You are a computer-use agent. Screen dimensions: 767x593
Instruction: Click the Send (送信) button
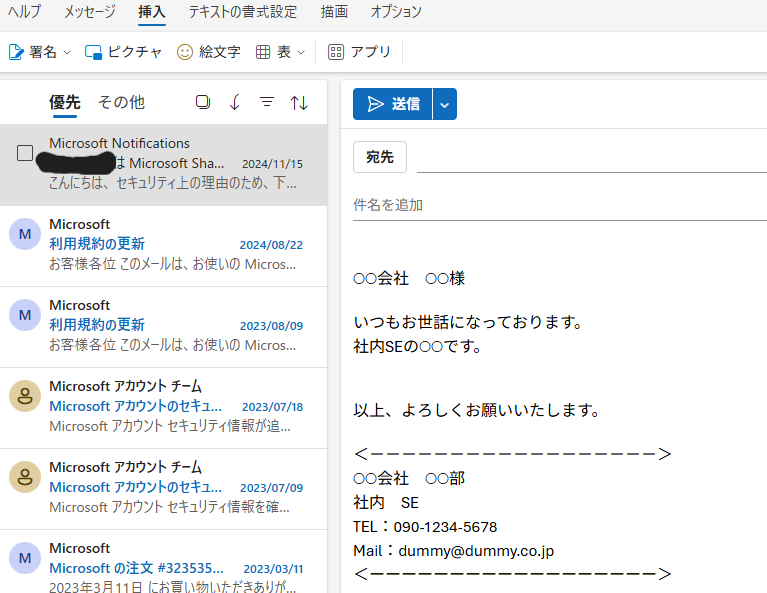tap(392, 104)
